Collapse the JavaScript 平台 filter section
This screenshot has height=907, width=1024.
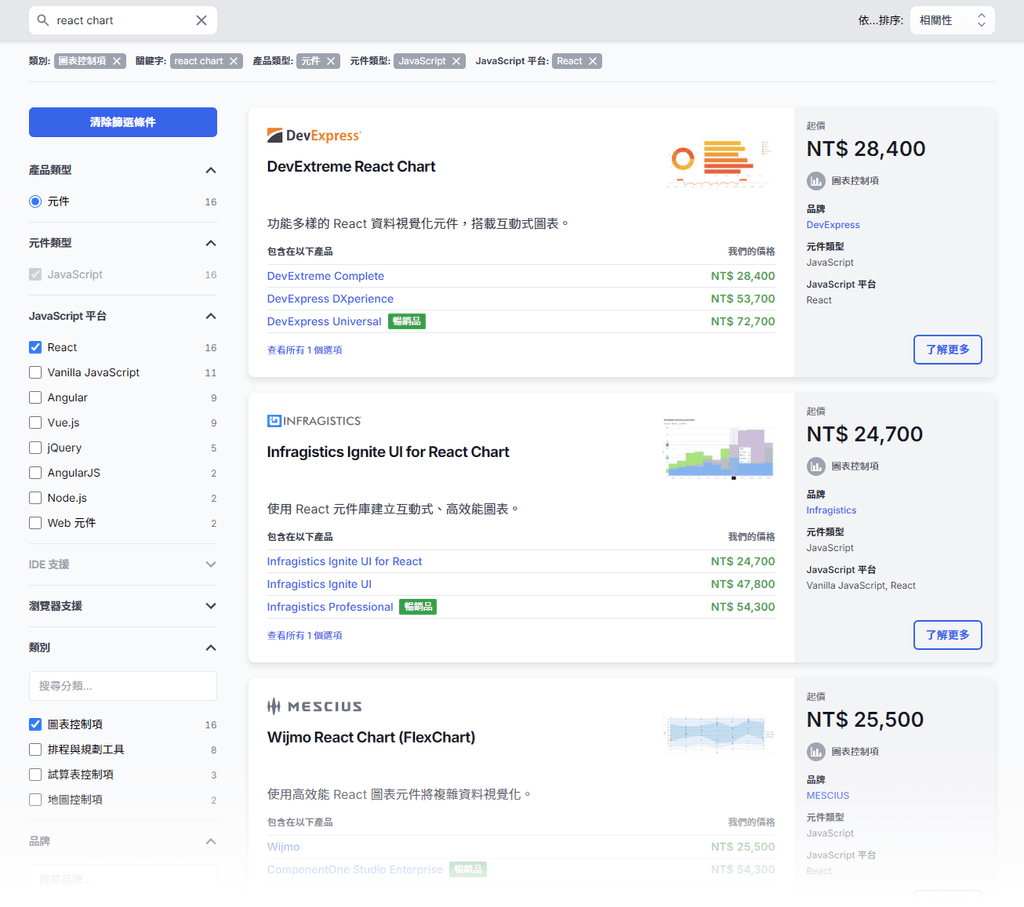point(210,316)
